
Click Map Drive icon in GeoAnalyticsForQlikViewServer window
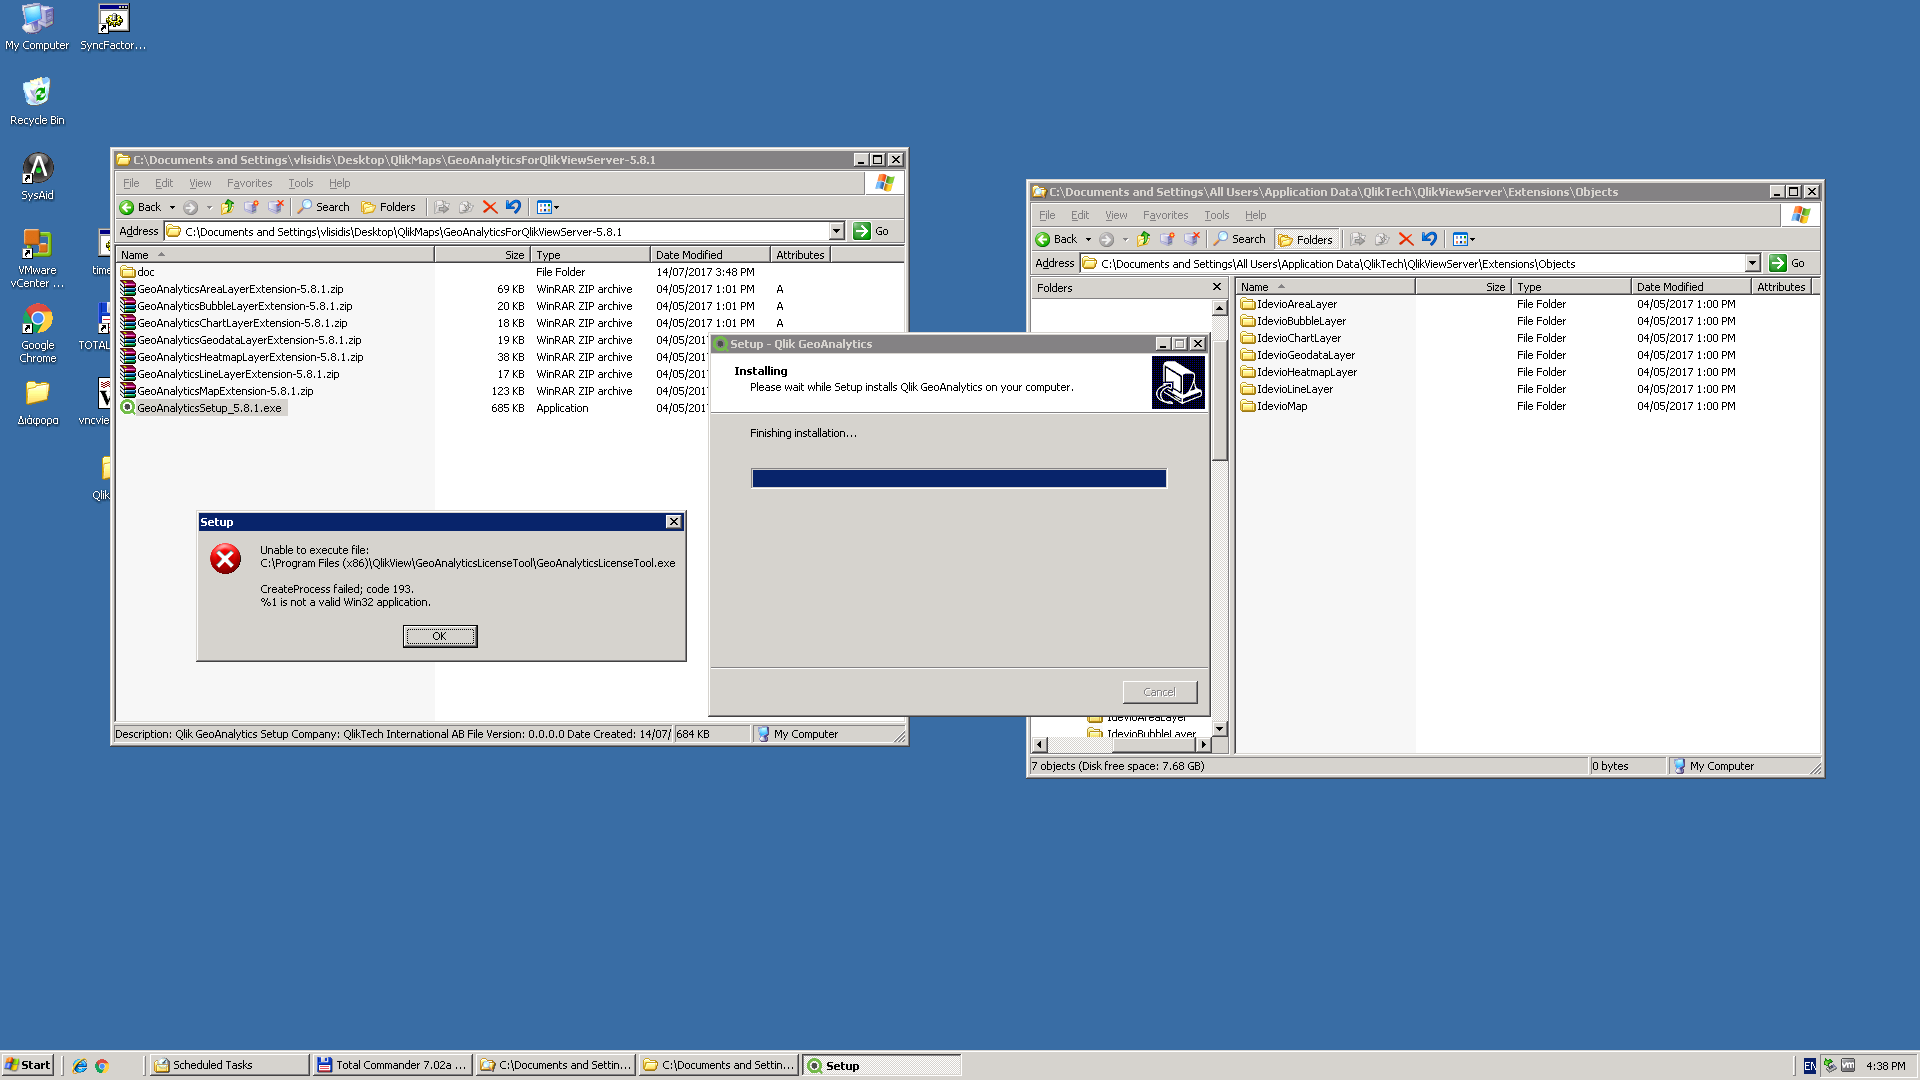(251, 207)
